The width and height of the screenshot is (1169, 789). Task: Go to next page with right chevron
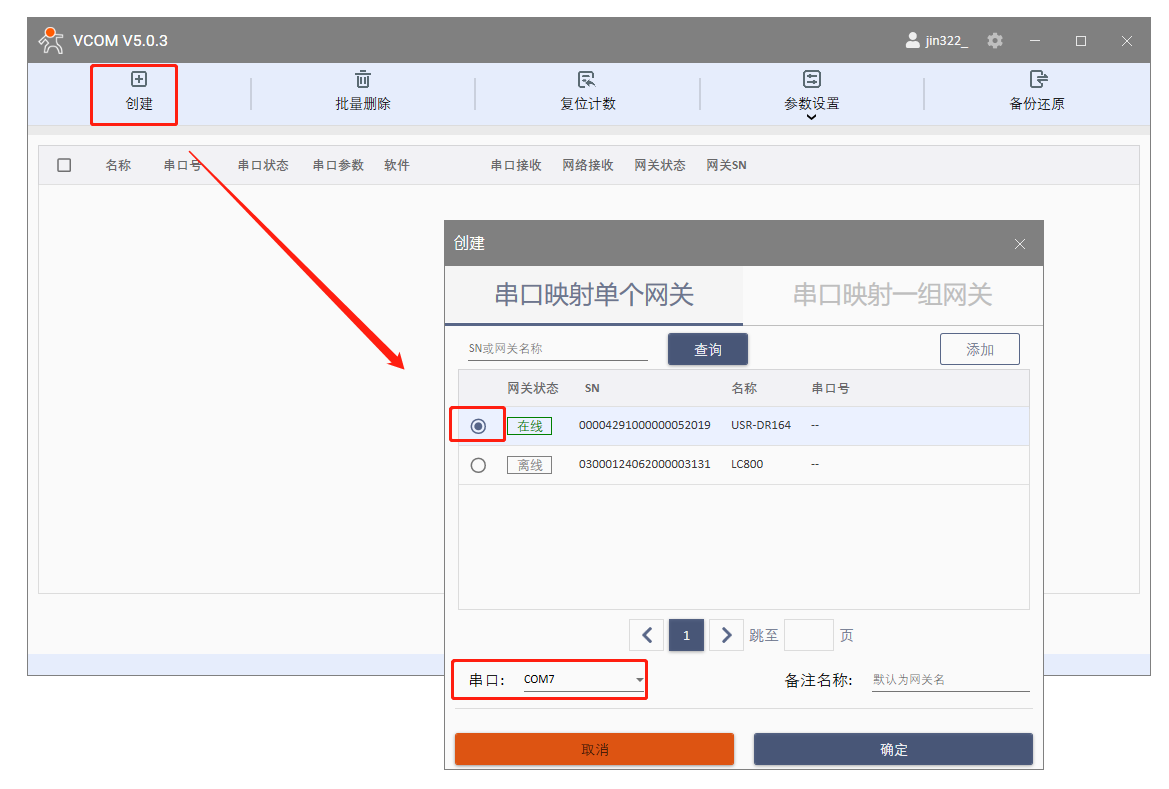726,635
